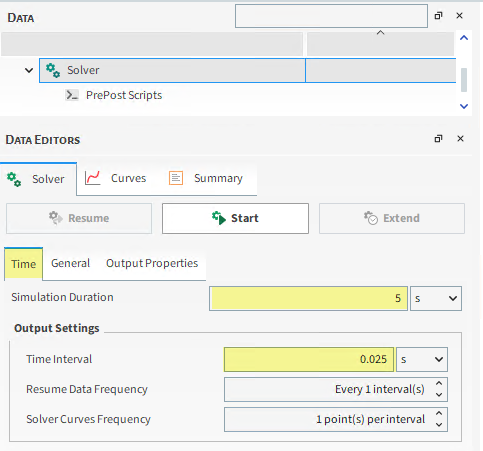Open the Simulation Duration unit dropdown
This screenshot has width=483, height=451.
pos(436,298)
